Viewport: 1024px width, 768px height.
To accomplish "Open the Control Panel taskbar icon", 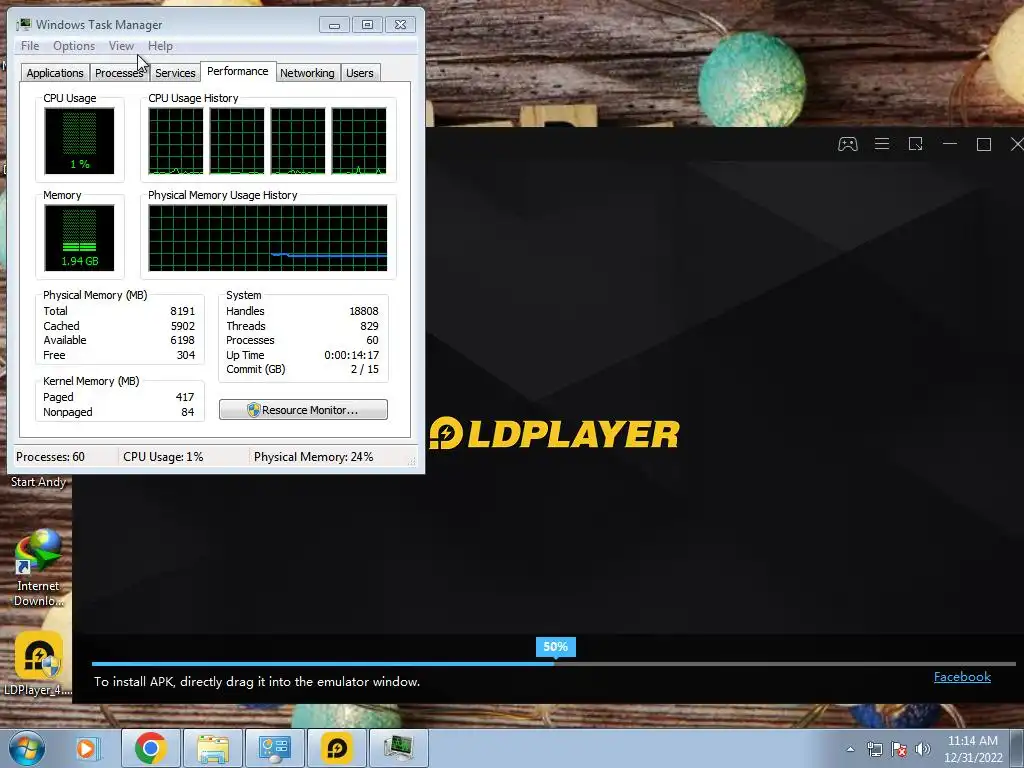I will tap(274, 748).
